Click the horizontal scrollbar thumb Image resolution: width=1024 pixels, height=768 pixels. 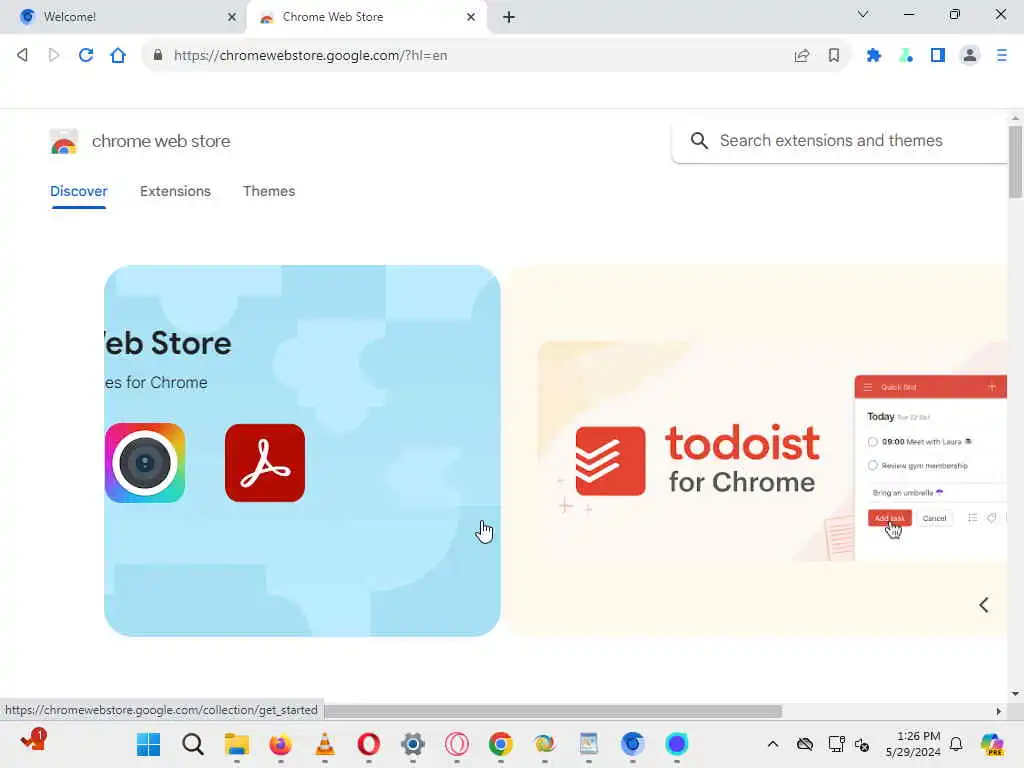coord(552,711)
